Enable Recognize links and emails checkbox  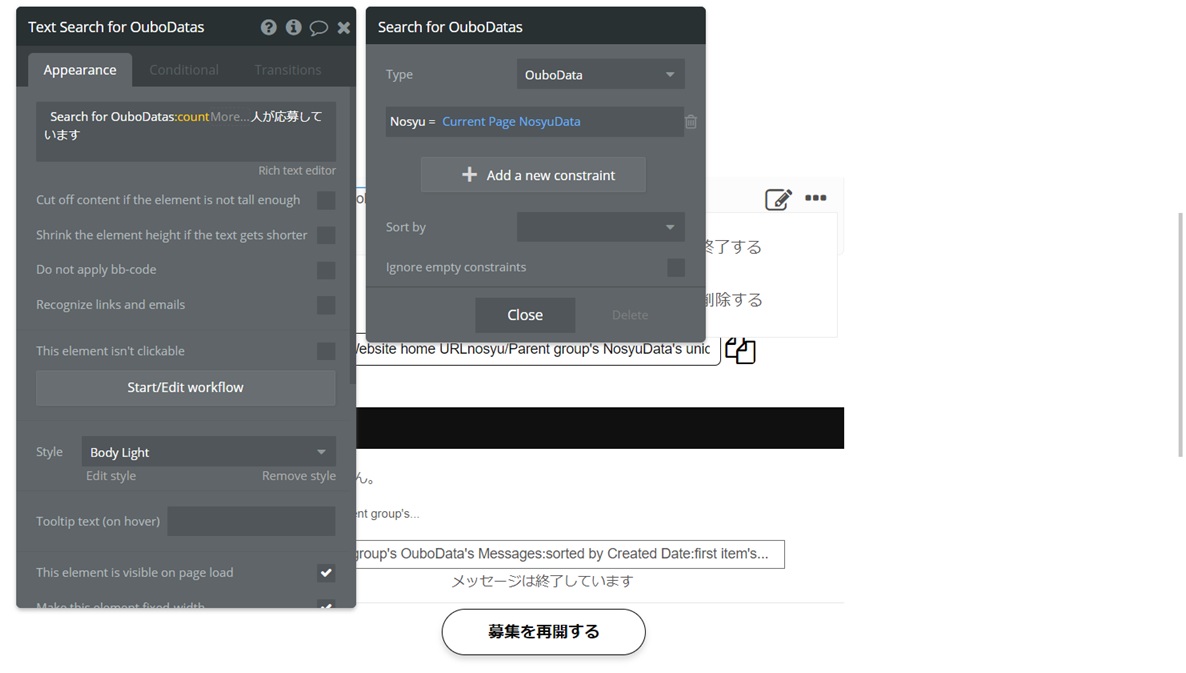[326, 305]
